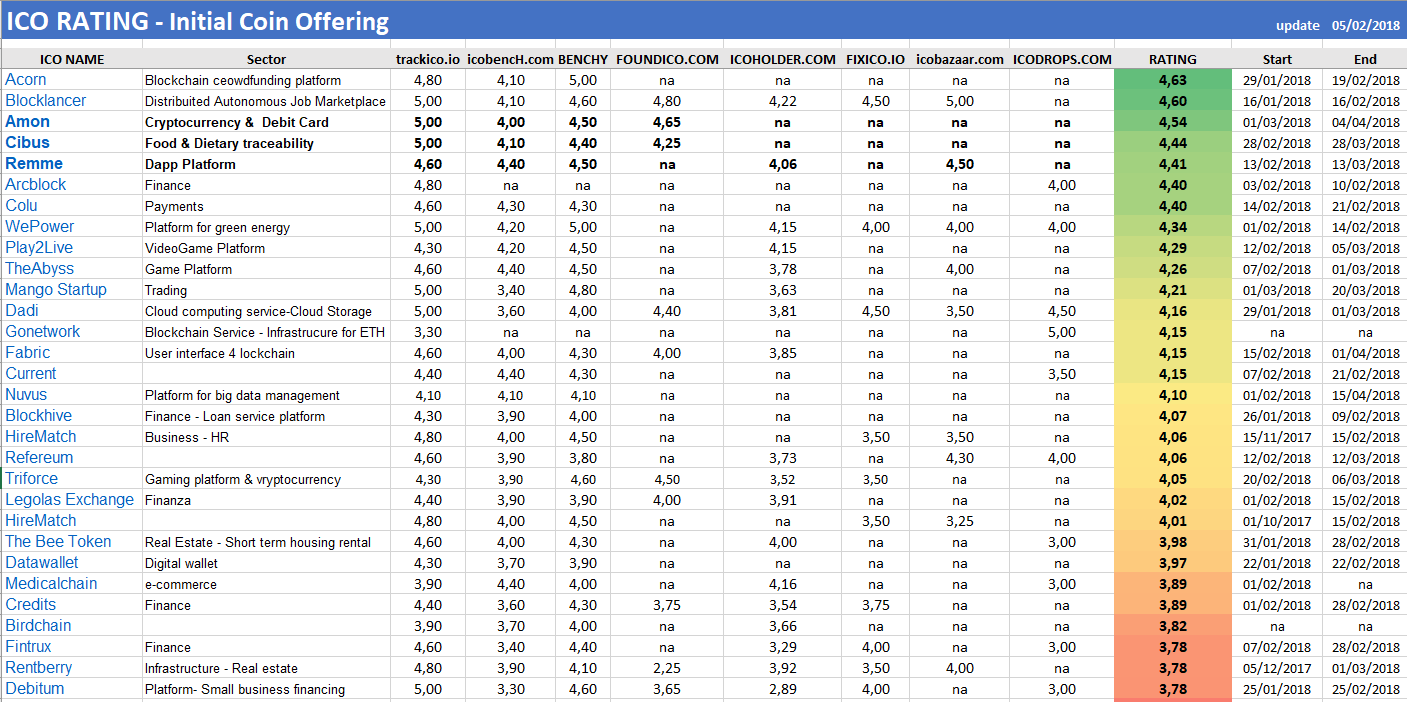Click 'VideoGame Platform' sector cell
Viewport: 1407px width, 702px height.
[205, 248]
